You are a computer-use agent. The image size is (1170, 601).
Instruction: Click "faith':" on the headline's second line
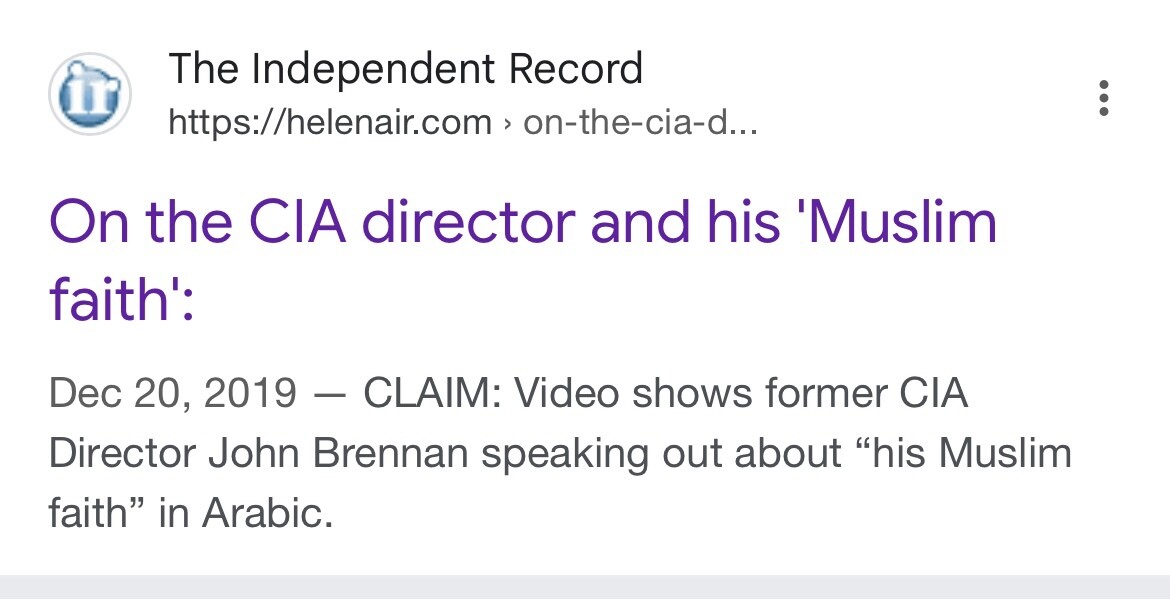click(x=120, y=300)
